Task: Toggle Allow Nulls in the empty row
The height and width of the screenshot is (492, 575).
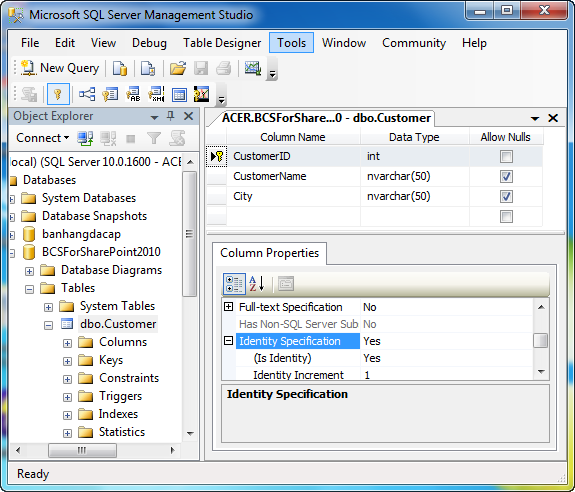Action: pyautogui.click(x=506, y=216)
